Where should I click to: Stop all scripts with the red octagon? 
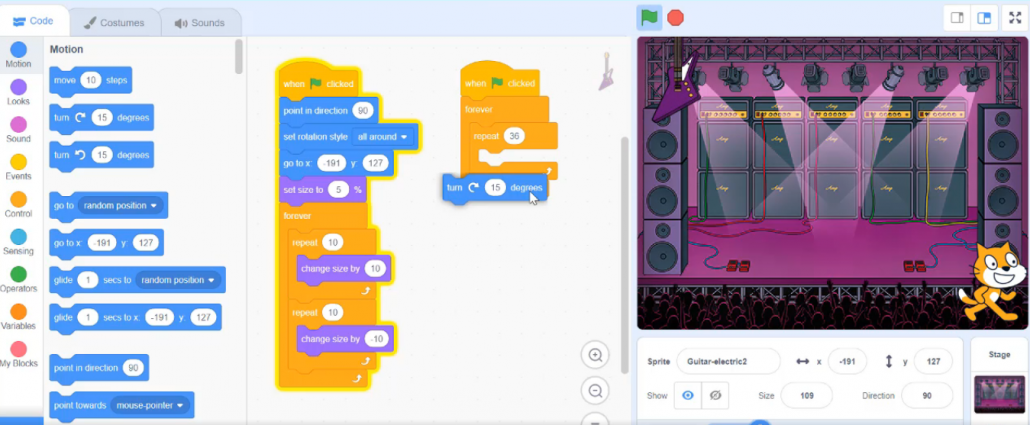tap(675, 17)
